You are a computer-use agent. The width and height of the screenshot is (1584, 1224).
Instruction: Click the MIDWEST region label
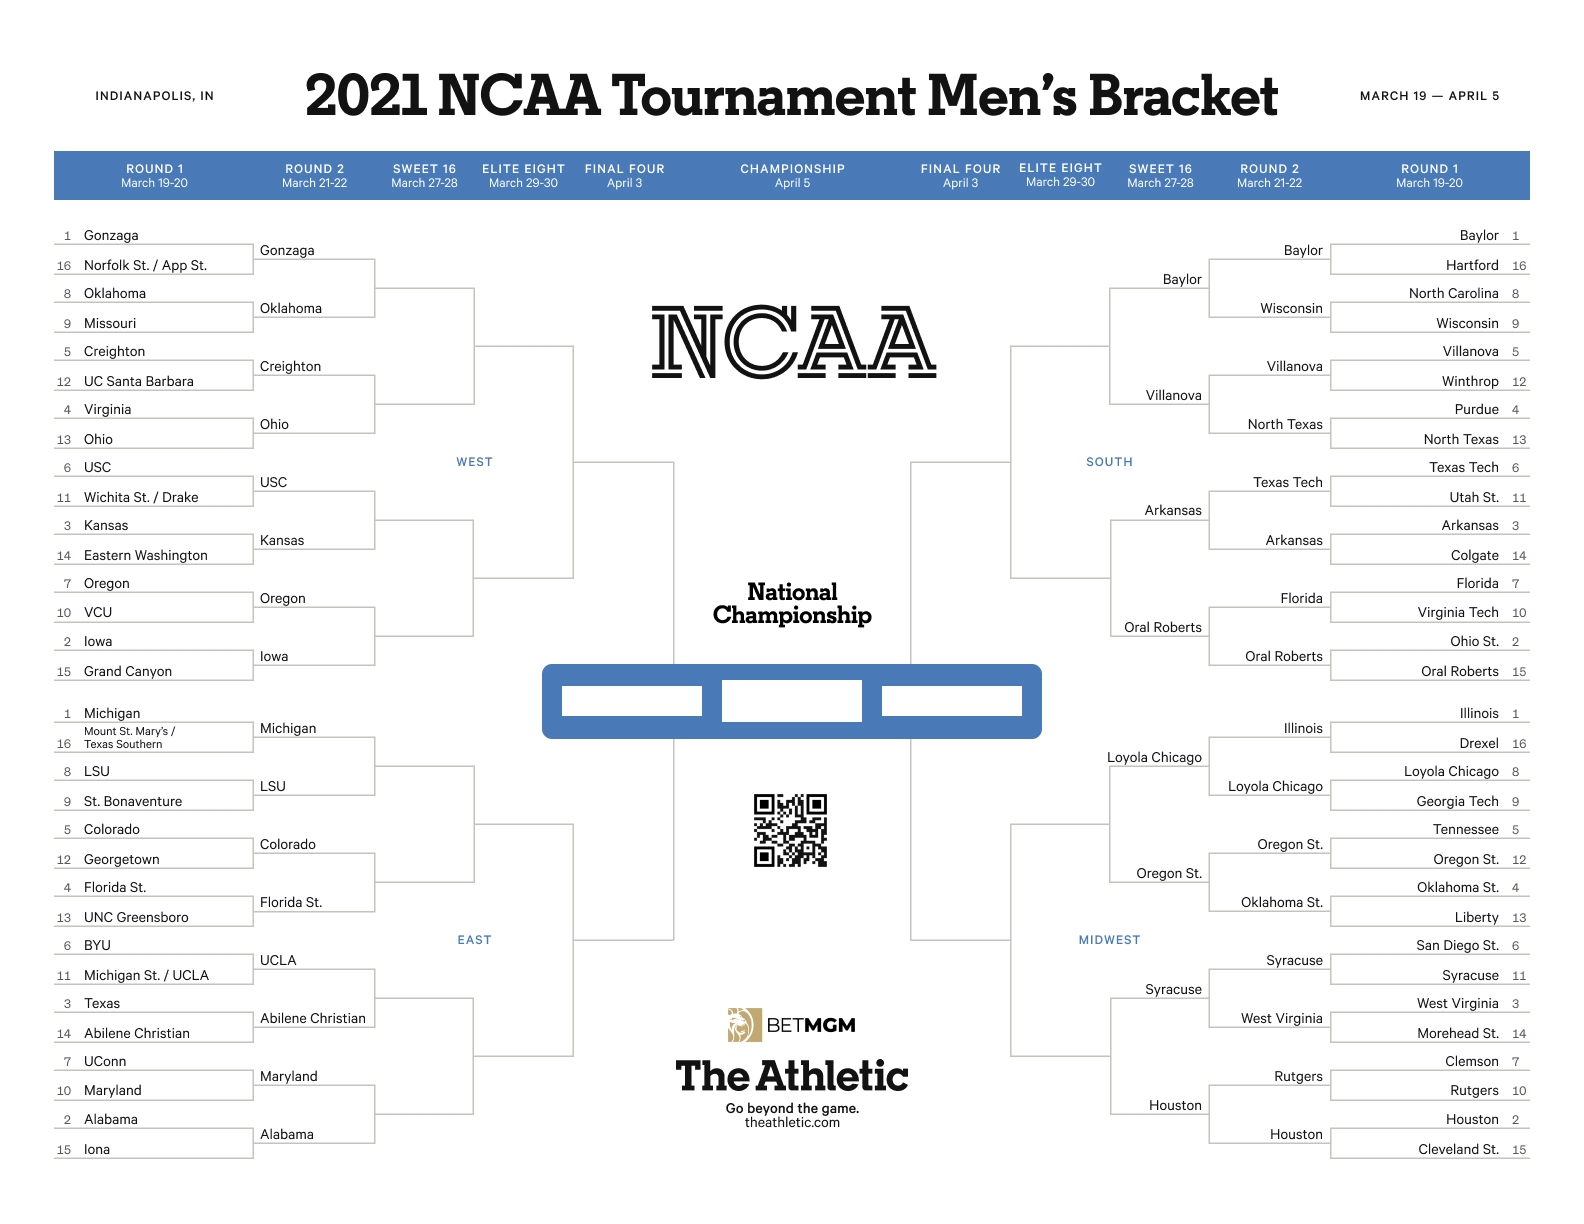(1109, 940)
